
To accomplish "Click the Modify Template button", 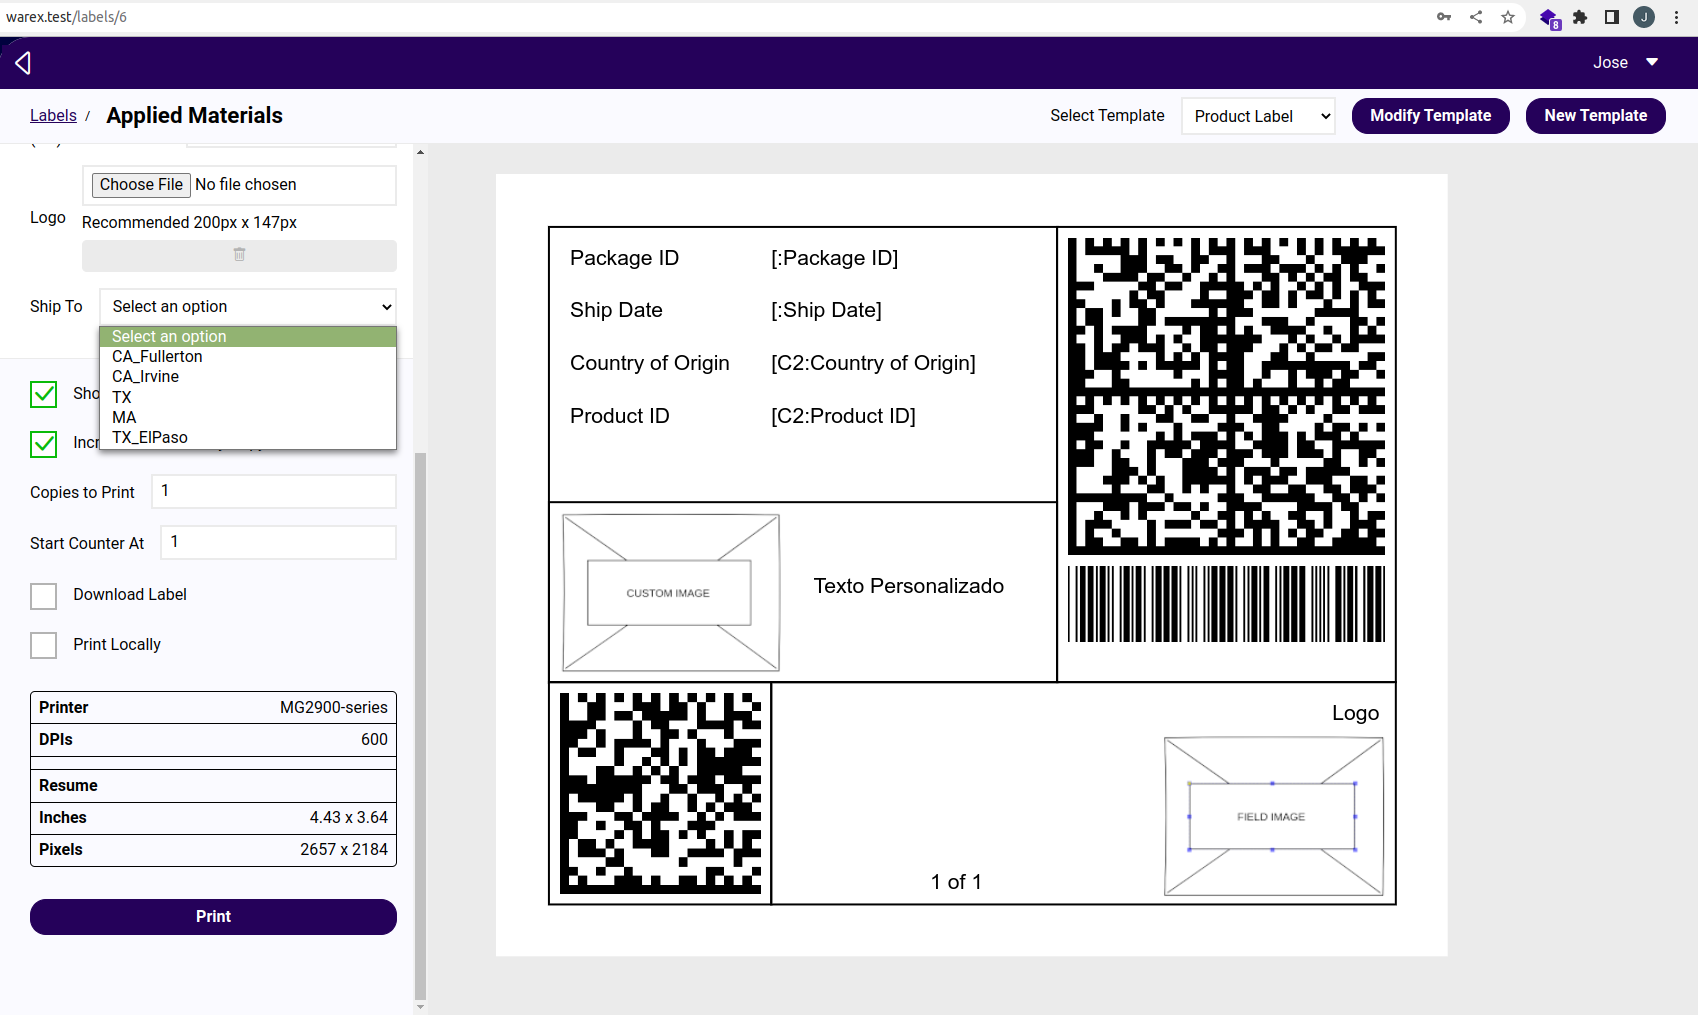I will coord(1430,116).
